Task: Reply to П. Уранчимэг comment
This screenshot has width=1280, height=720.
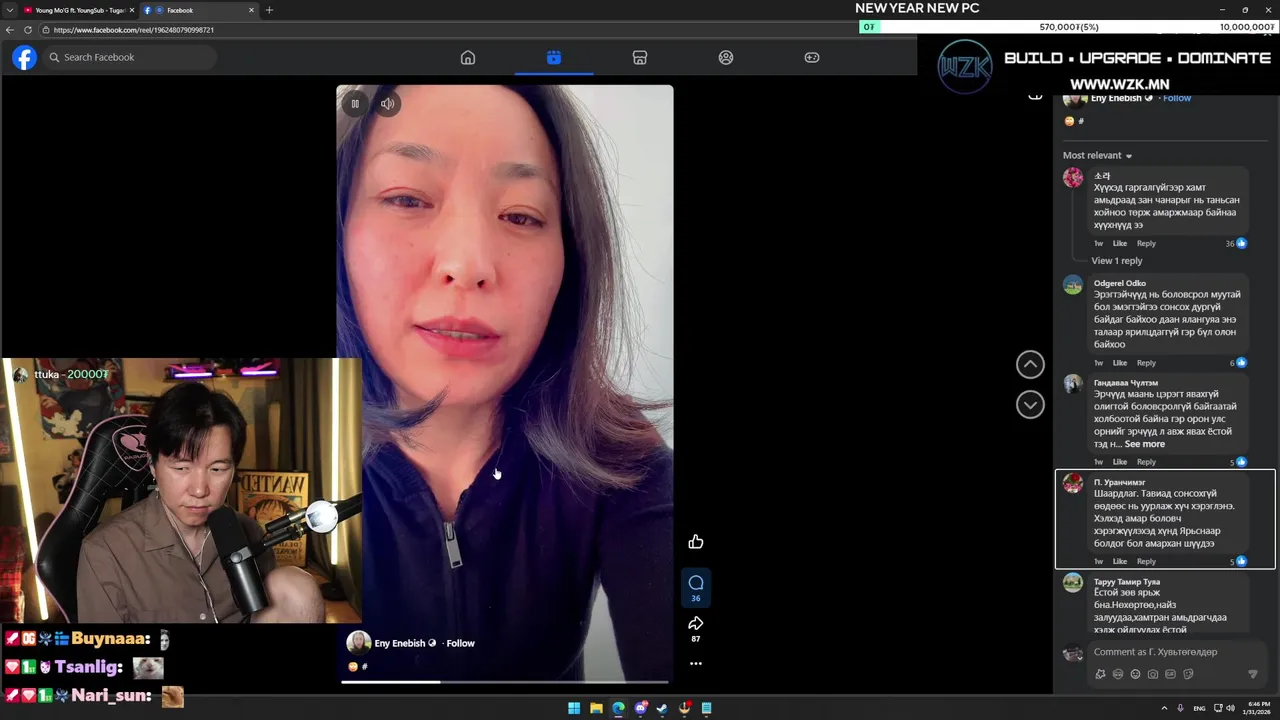Action: point(1146,561)
